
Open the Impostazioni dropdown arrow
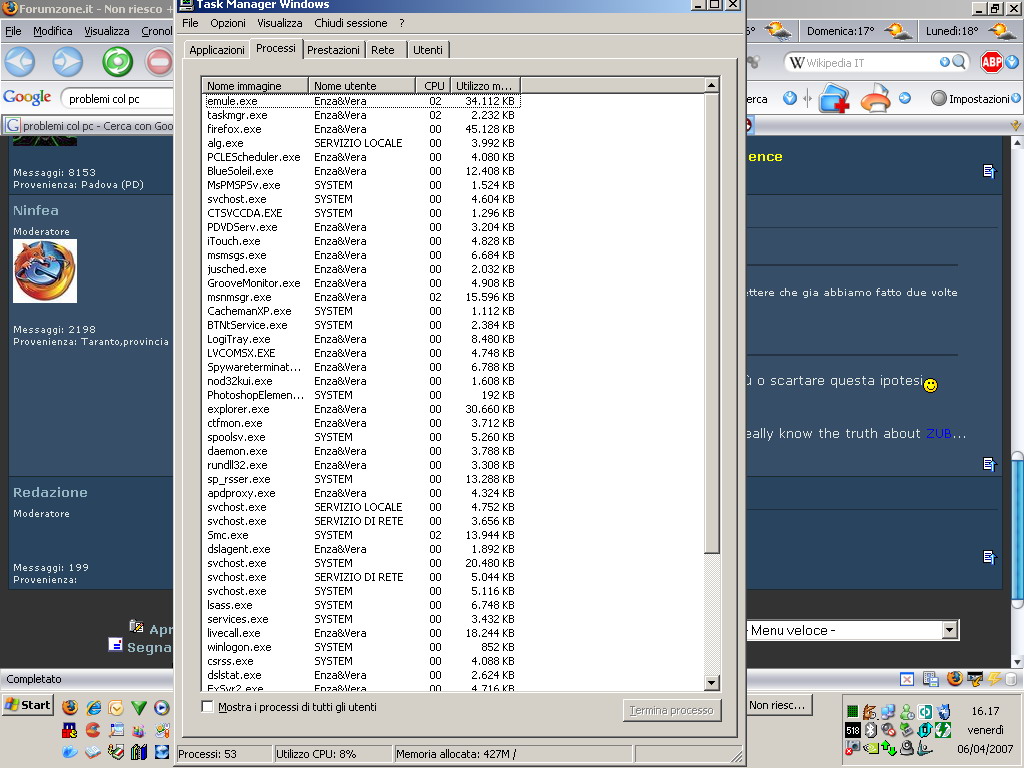pos(1016,99)
